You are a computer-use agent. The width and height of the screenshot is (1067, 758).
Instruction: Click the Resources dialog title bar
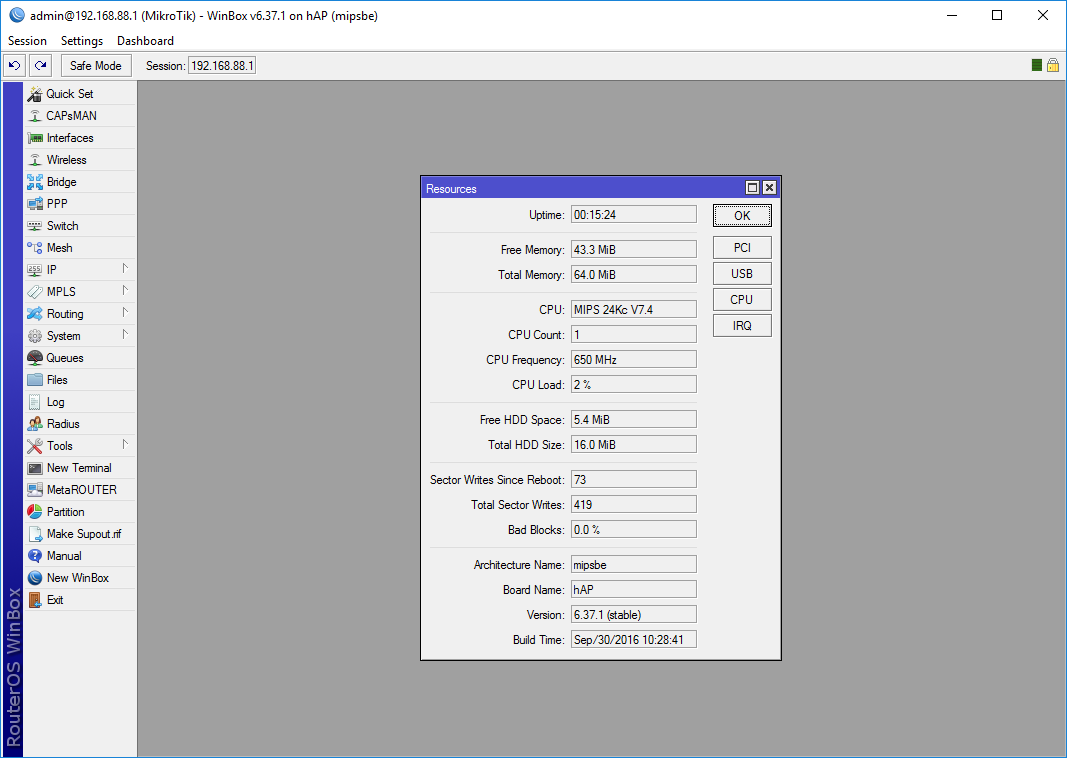pos(583,188)
